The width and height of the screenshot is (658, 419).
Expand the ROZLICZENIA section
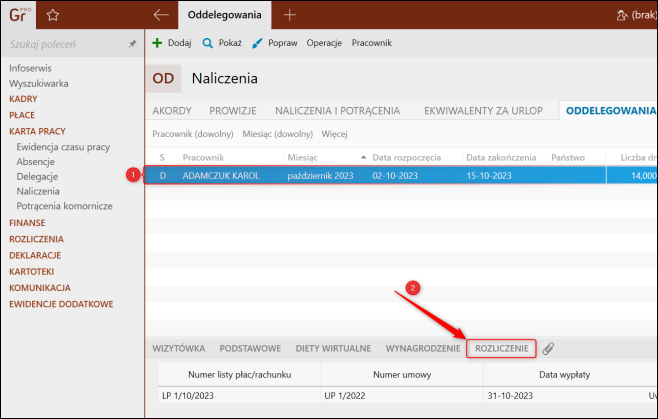37,239
